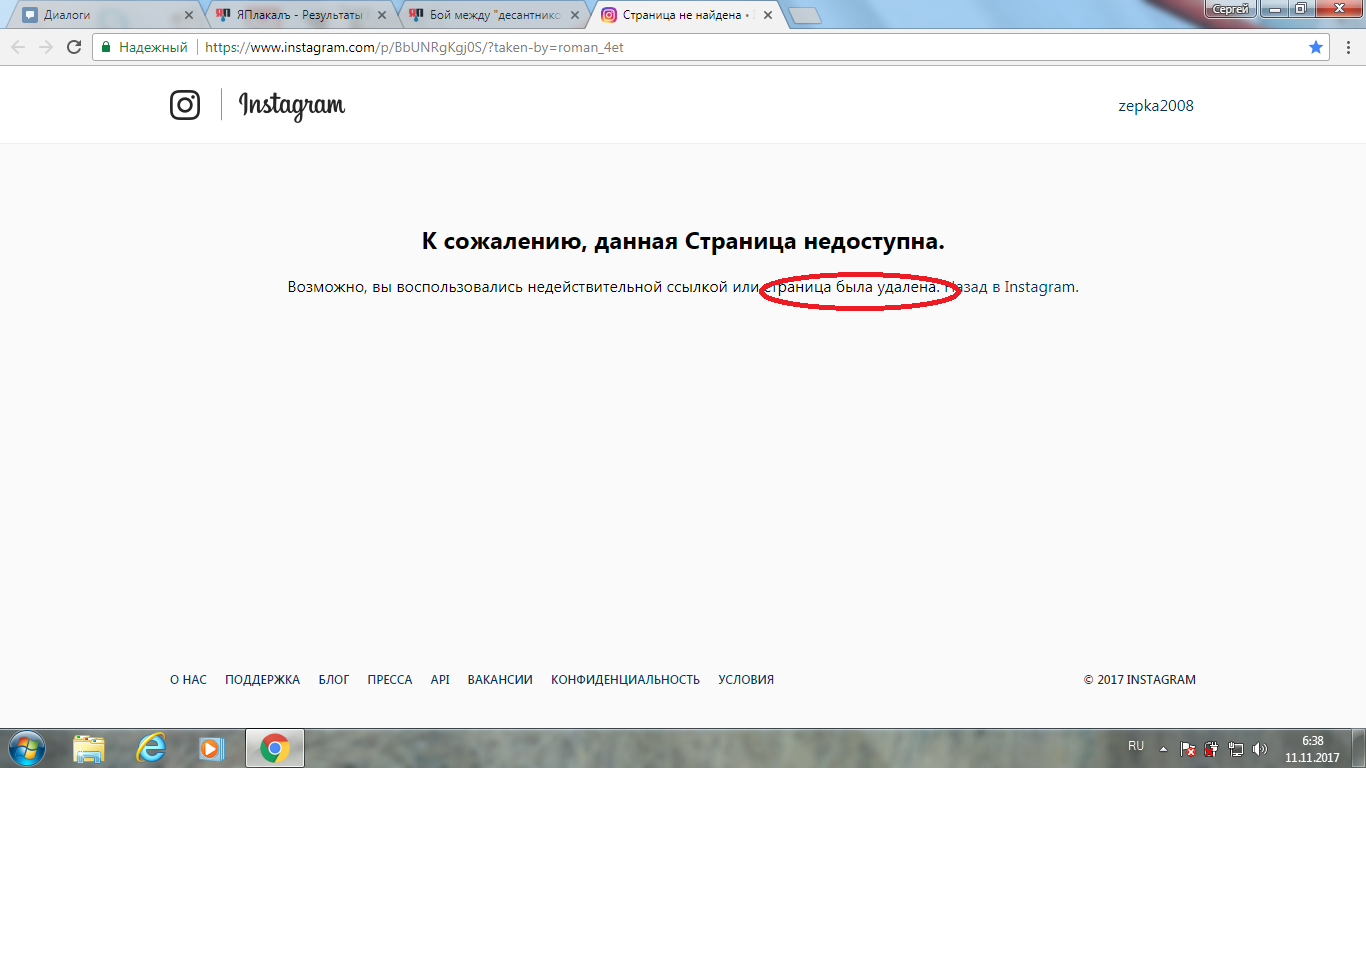1366x961 pixels.
Task: Click the Chrome icon in the taskbar
Action: [275, 748]
